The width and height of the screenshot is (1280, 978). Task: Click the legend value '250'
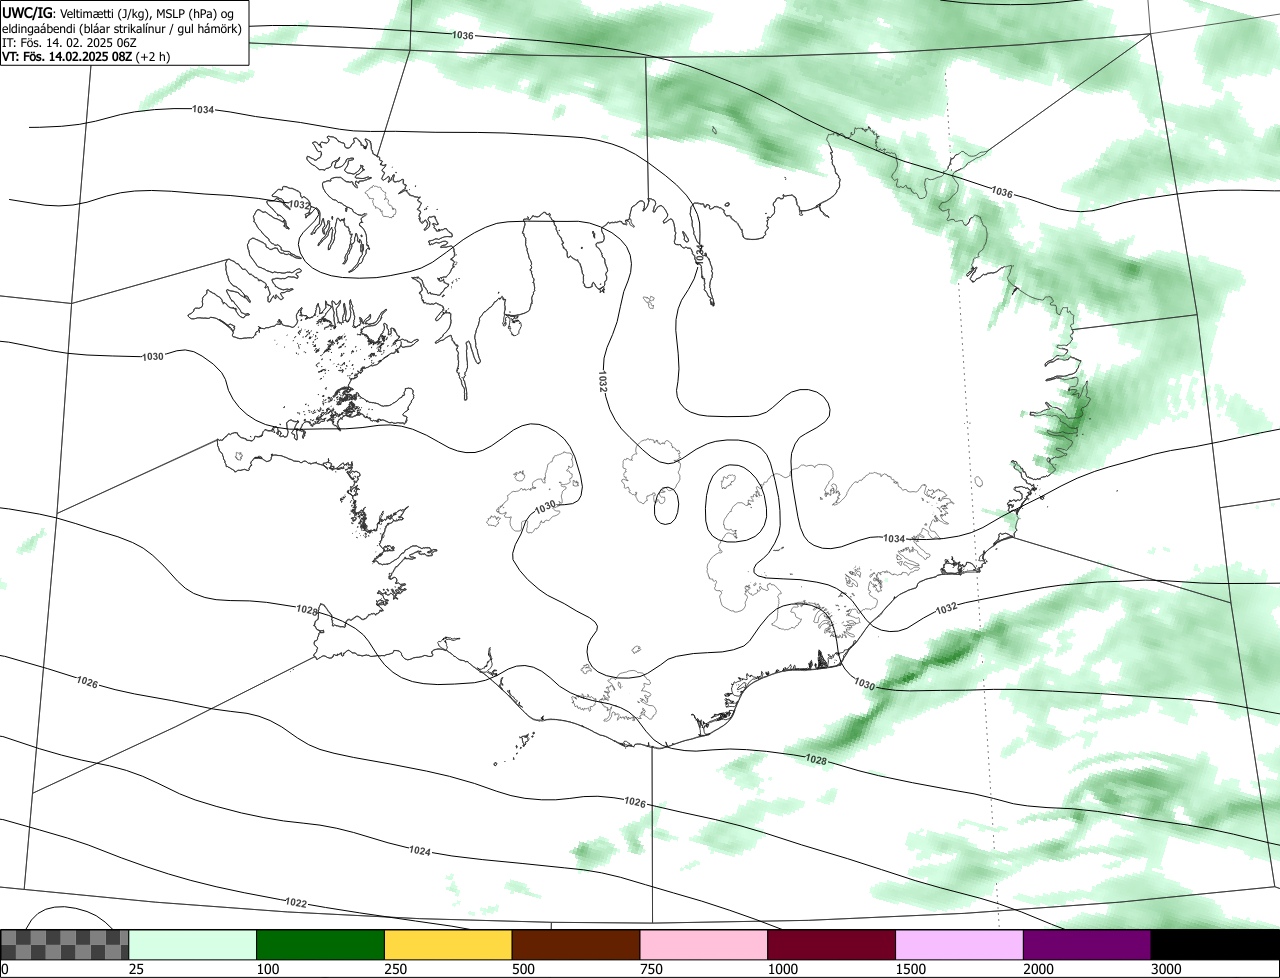[394, 969]
